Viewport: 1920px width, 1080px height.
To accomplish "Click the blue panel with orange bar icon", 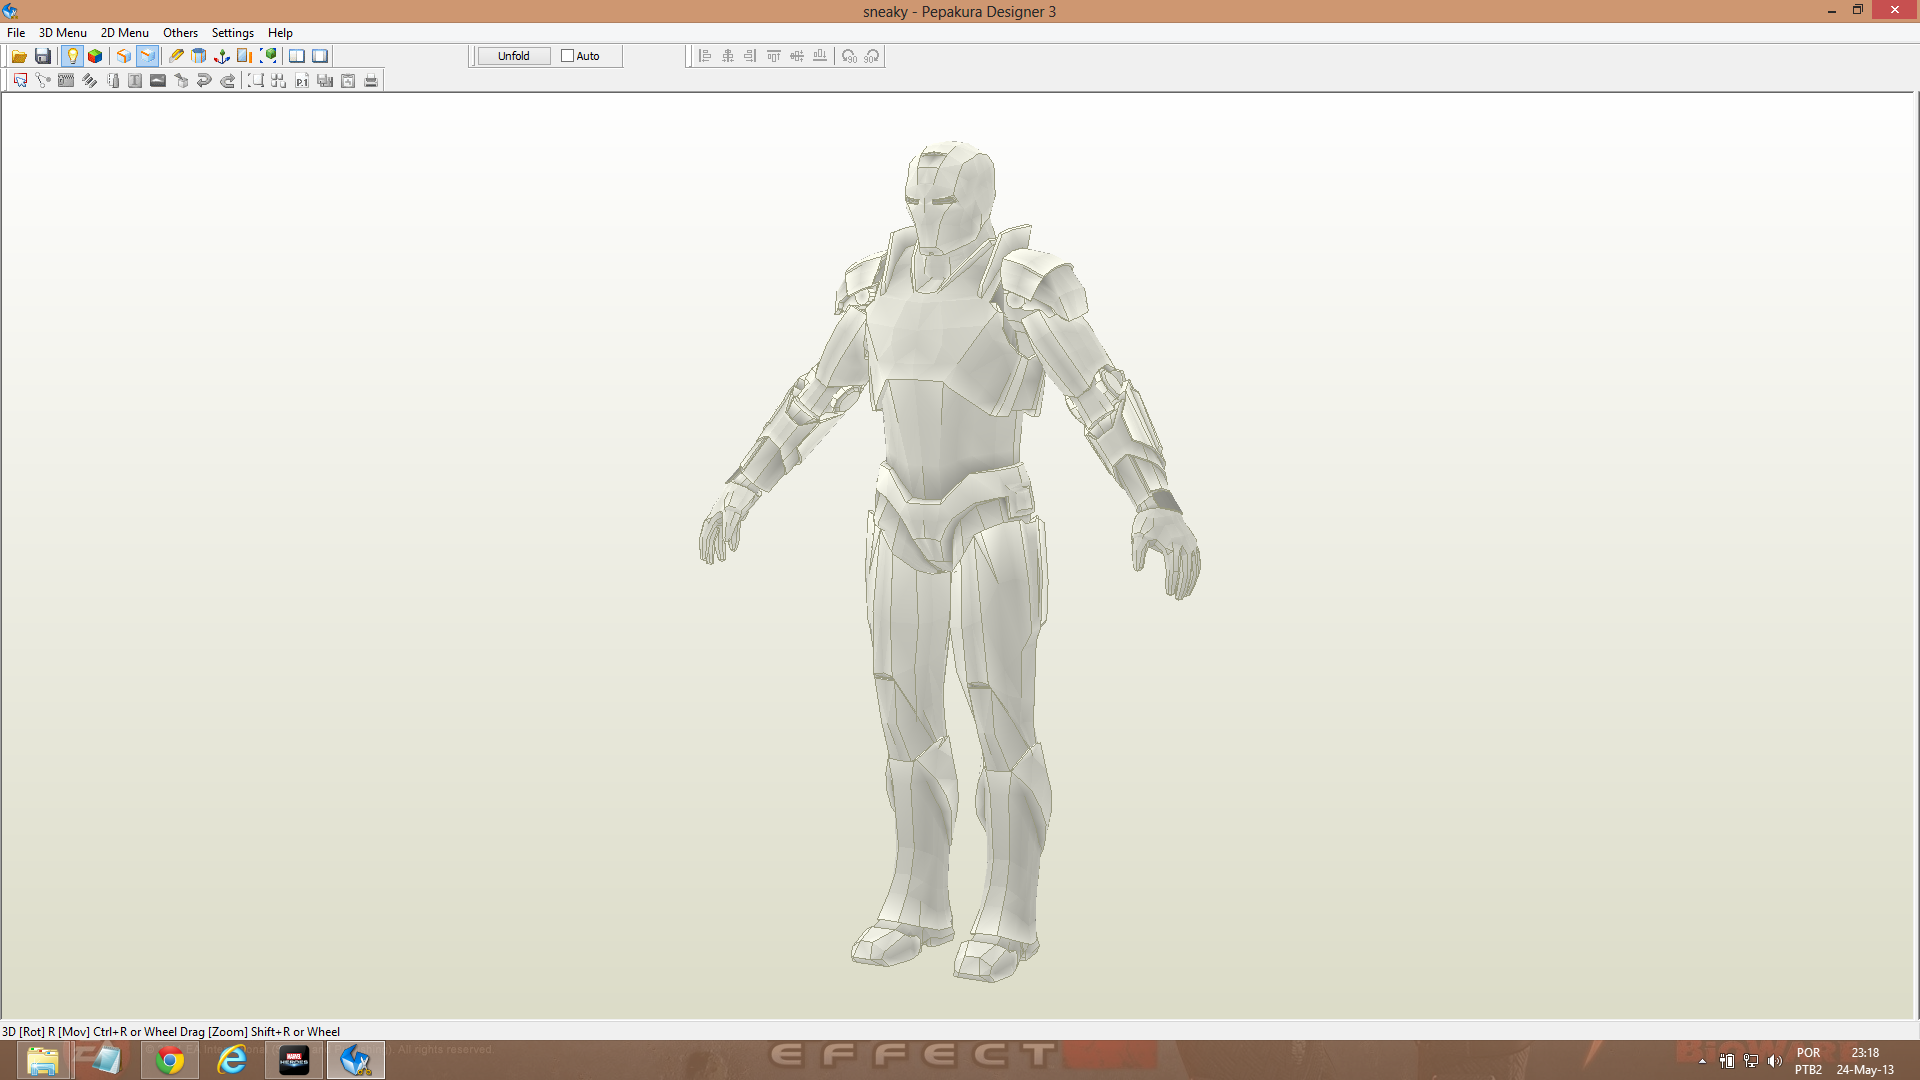I will point(245,56).
